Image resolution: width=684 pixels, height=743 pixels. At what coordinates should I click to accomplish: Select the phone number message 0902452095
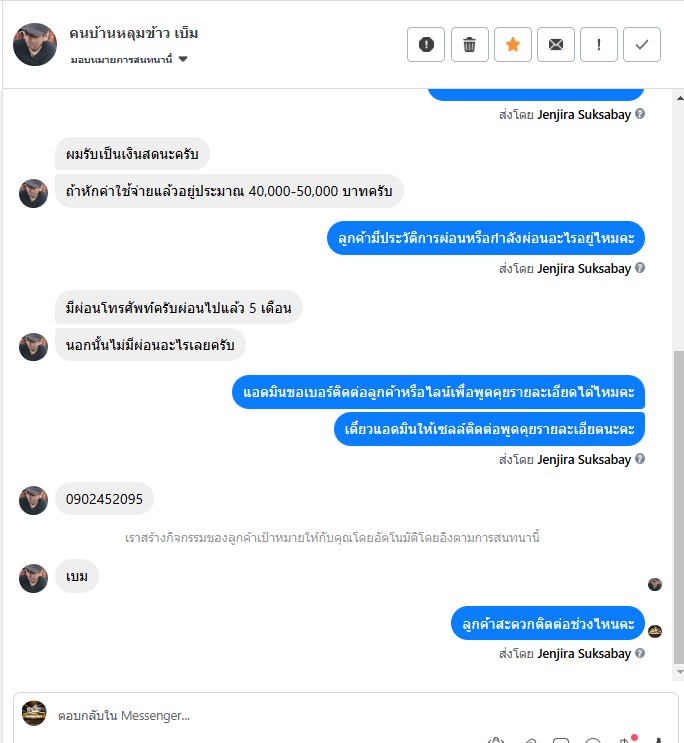[104, 499]
